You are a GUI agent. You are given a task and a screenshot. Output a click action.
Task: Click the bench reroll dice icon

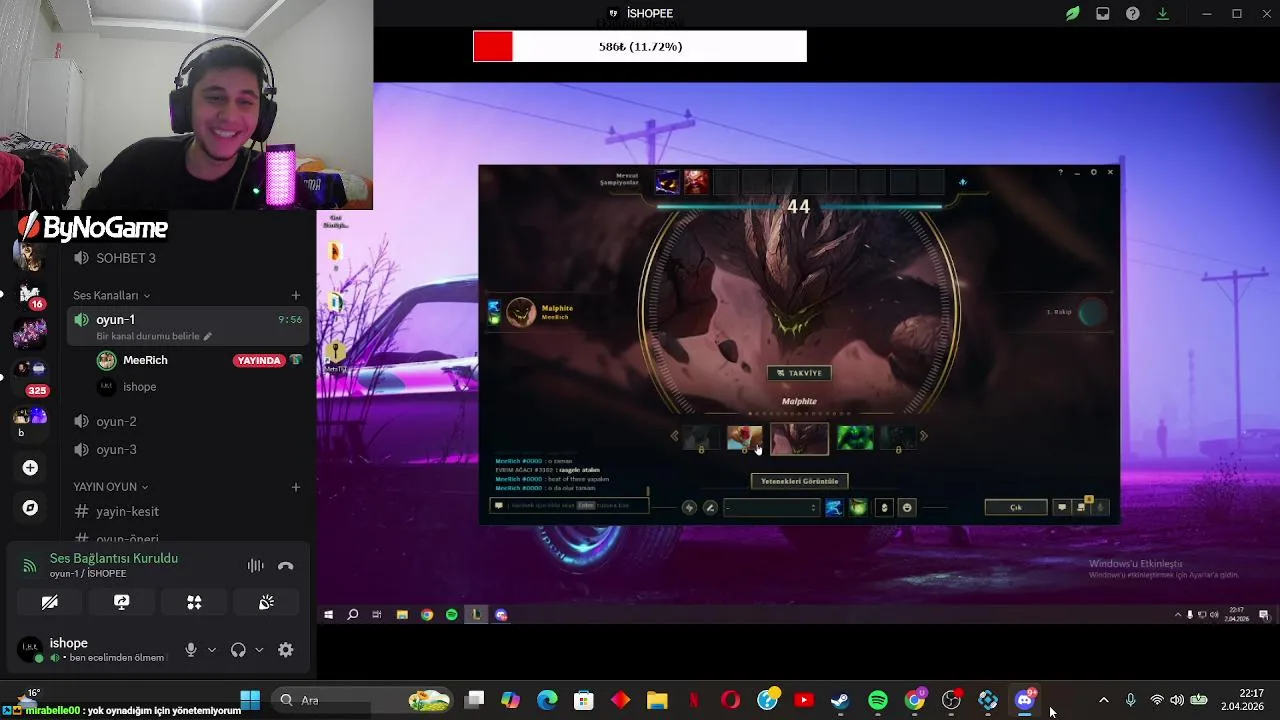(963, 182)
